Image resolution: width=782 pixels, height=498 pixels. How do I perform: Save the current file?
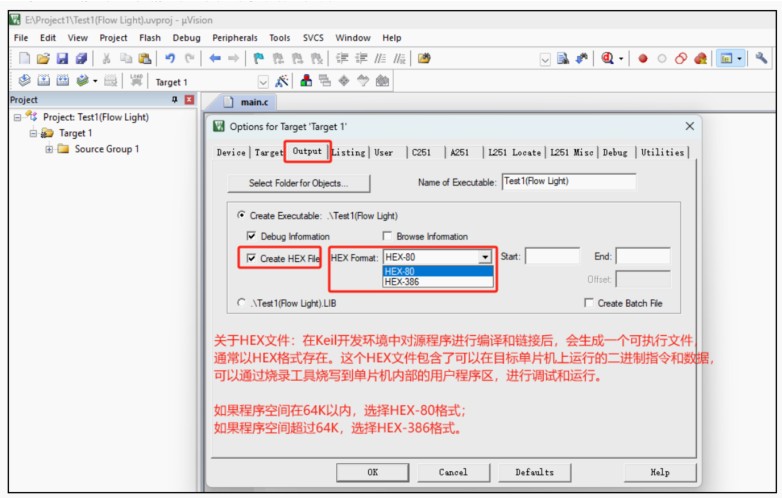pos(62,58)
